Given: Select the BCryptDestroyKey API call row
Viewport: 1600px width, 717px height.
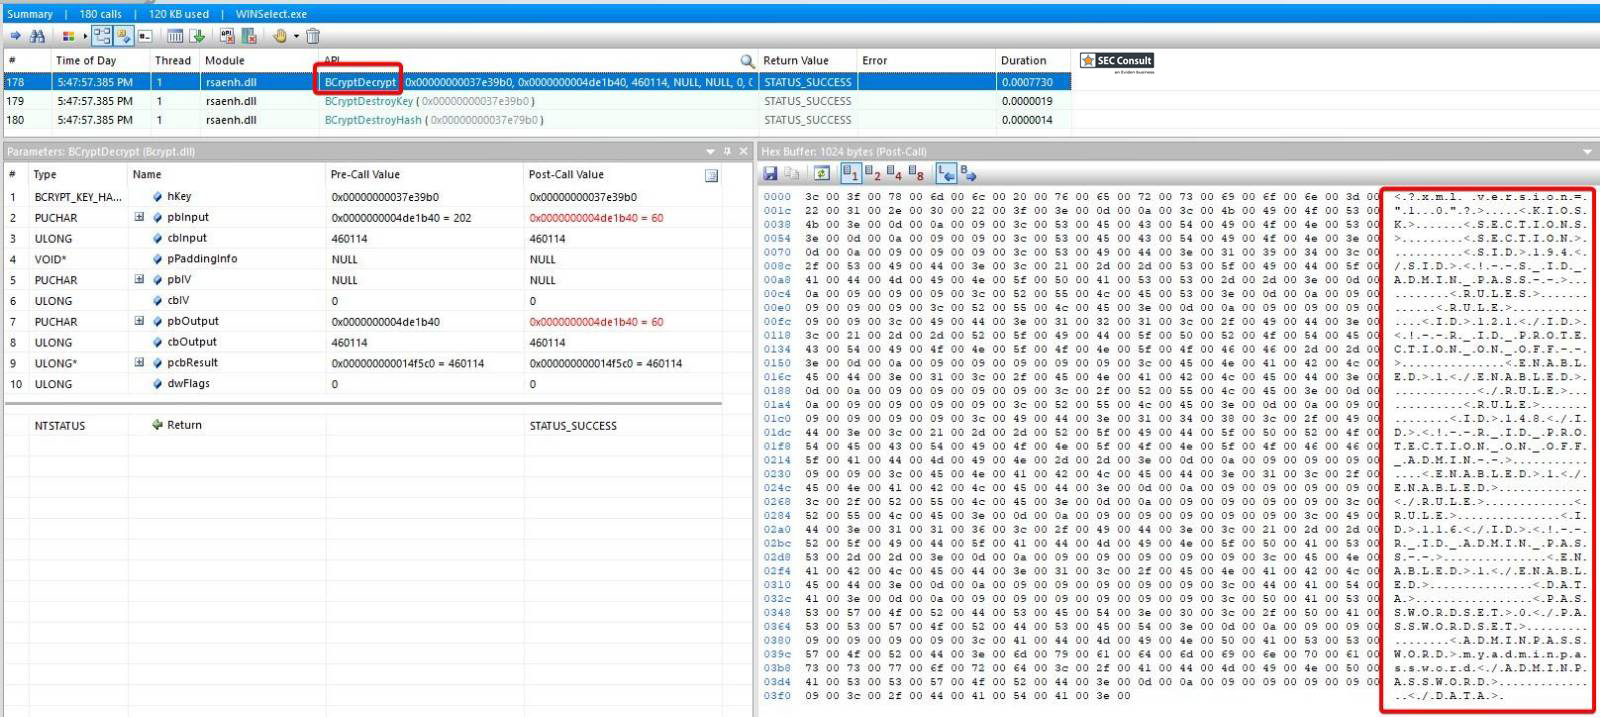Looking at the screenshot, I should pos(368,101).
